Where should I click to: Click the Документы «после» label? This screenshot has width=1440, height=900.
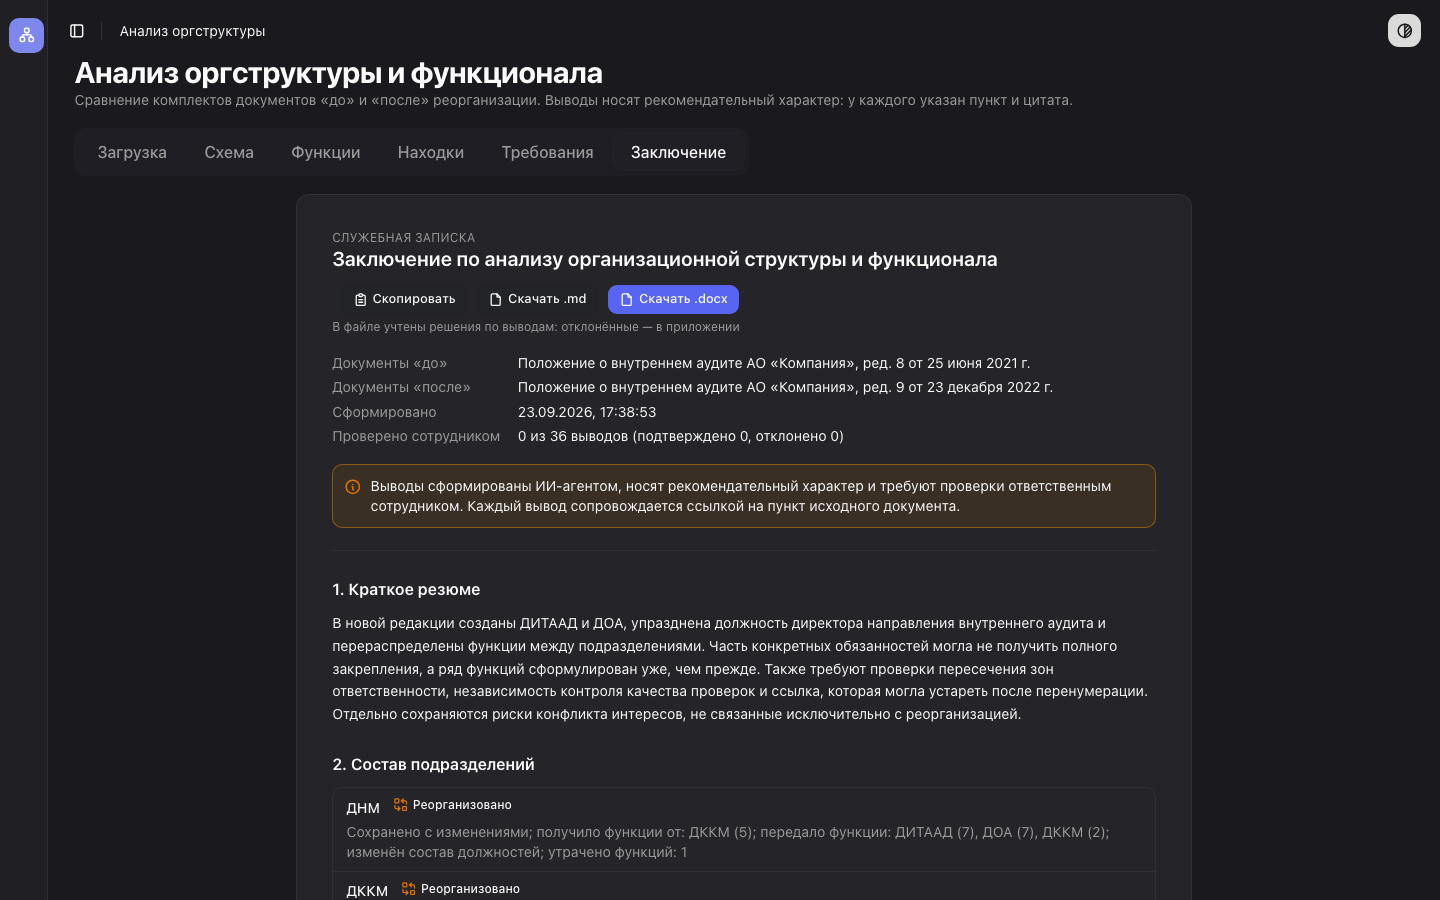(401, 387)
